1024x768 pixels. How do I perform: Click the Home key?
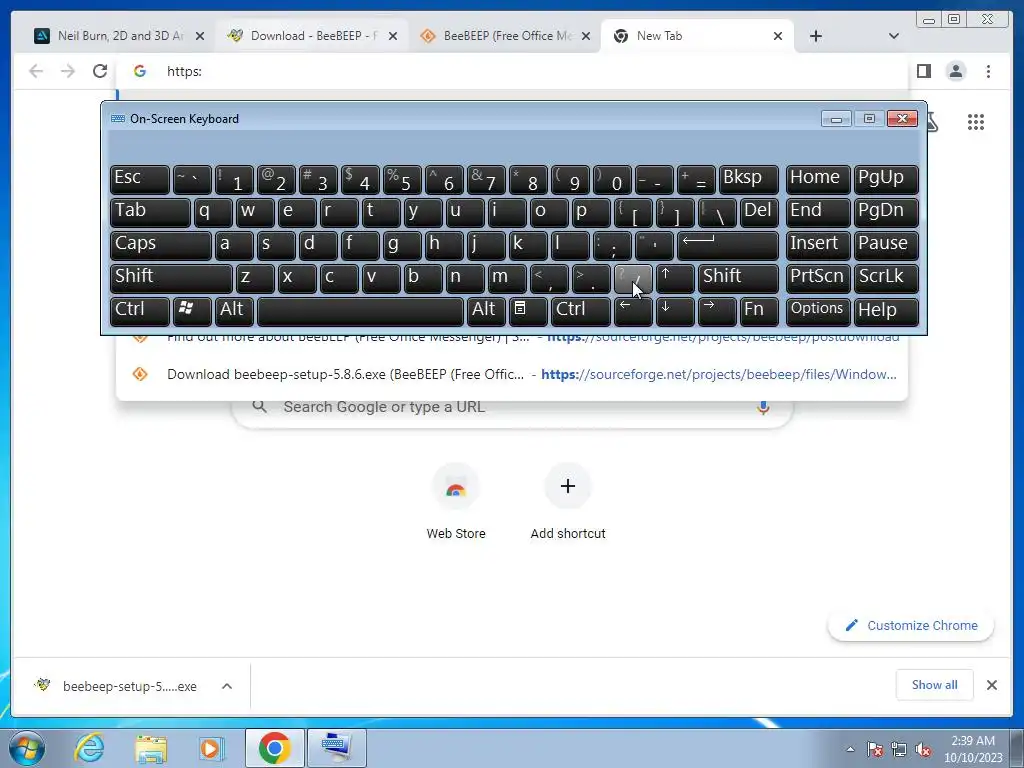pyautogui.click(x=817, y=179)
